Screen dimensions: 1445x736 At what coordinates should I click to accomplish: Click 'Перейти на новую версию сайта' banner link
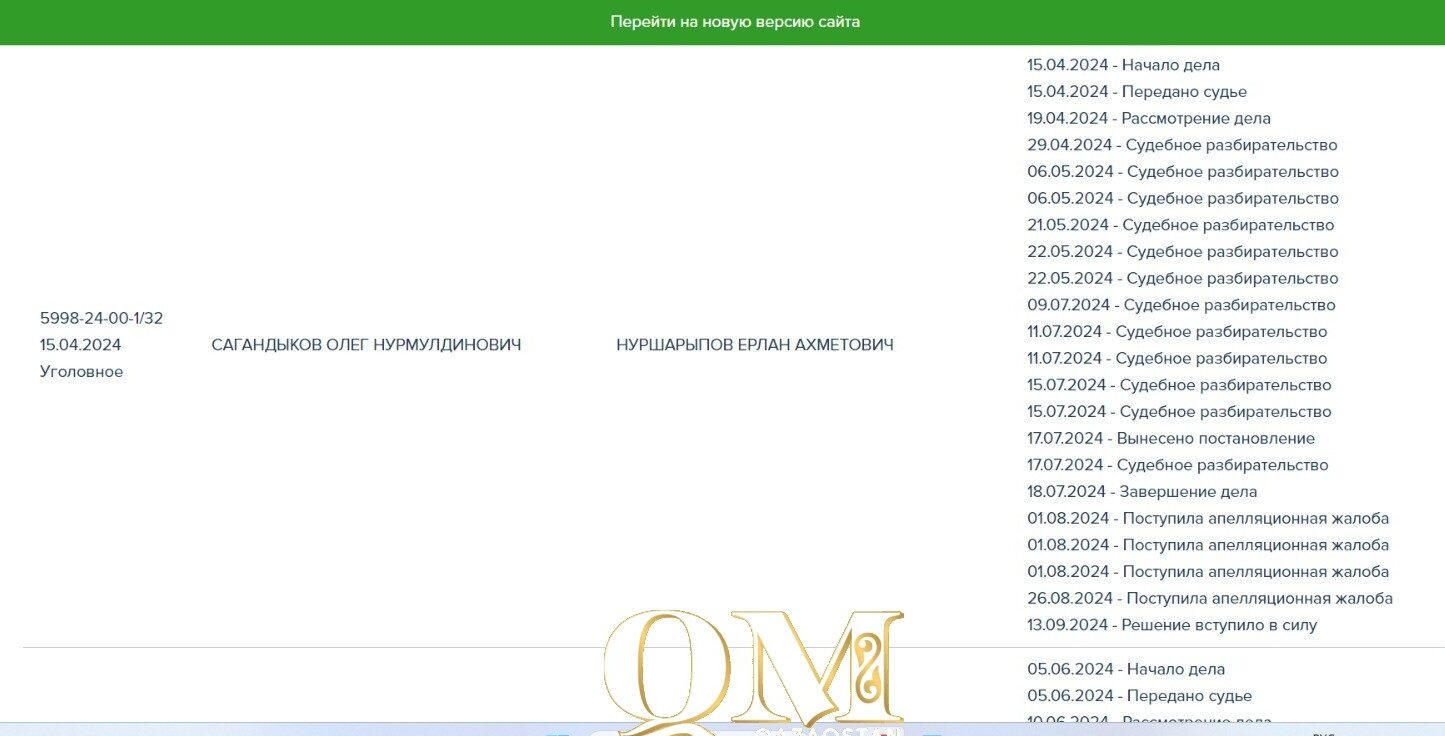point(735,21)
